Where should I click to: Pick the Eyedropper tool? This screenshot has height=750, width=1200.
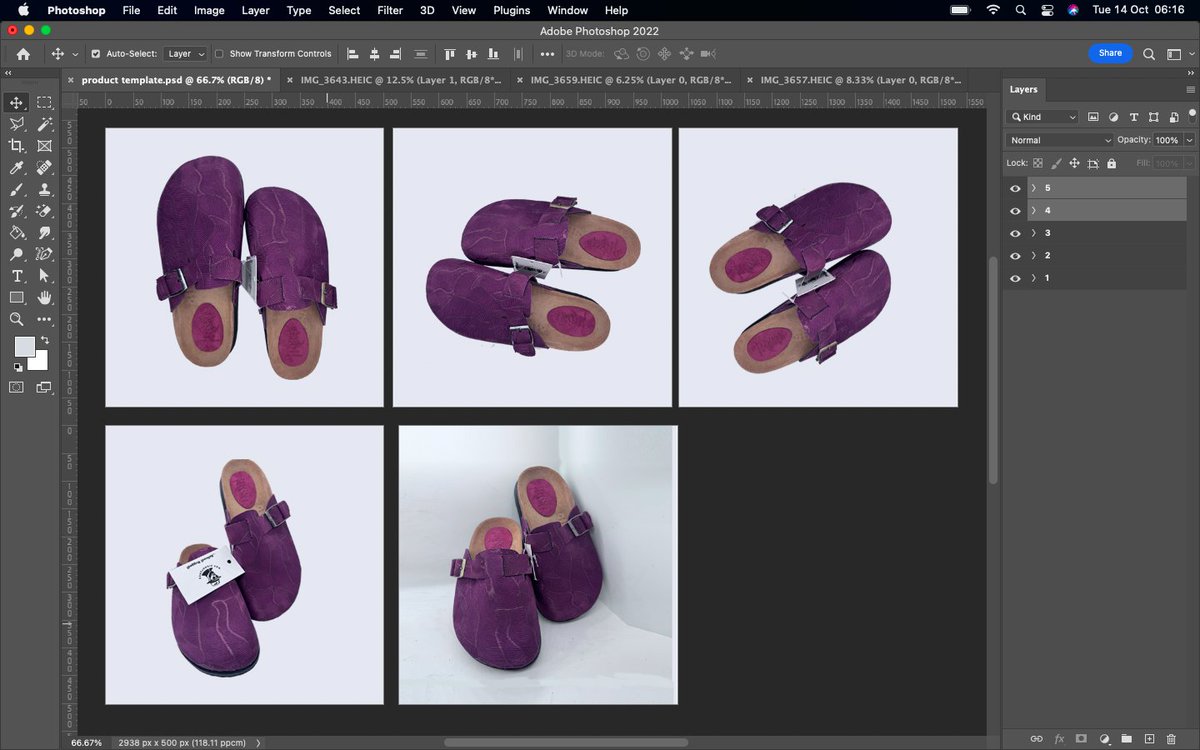(16, 167)
